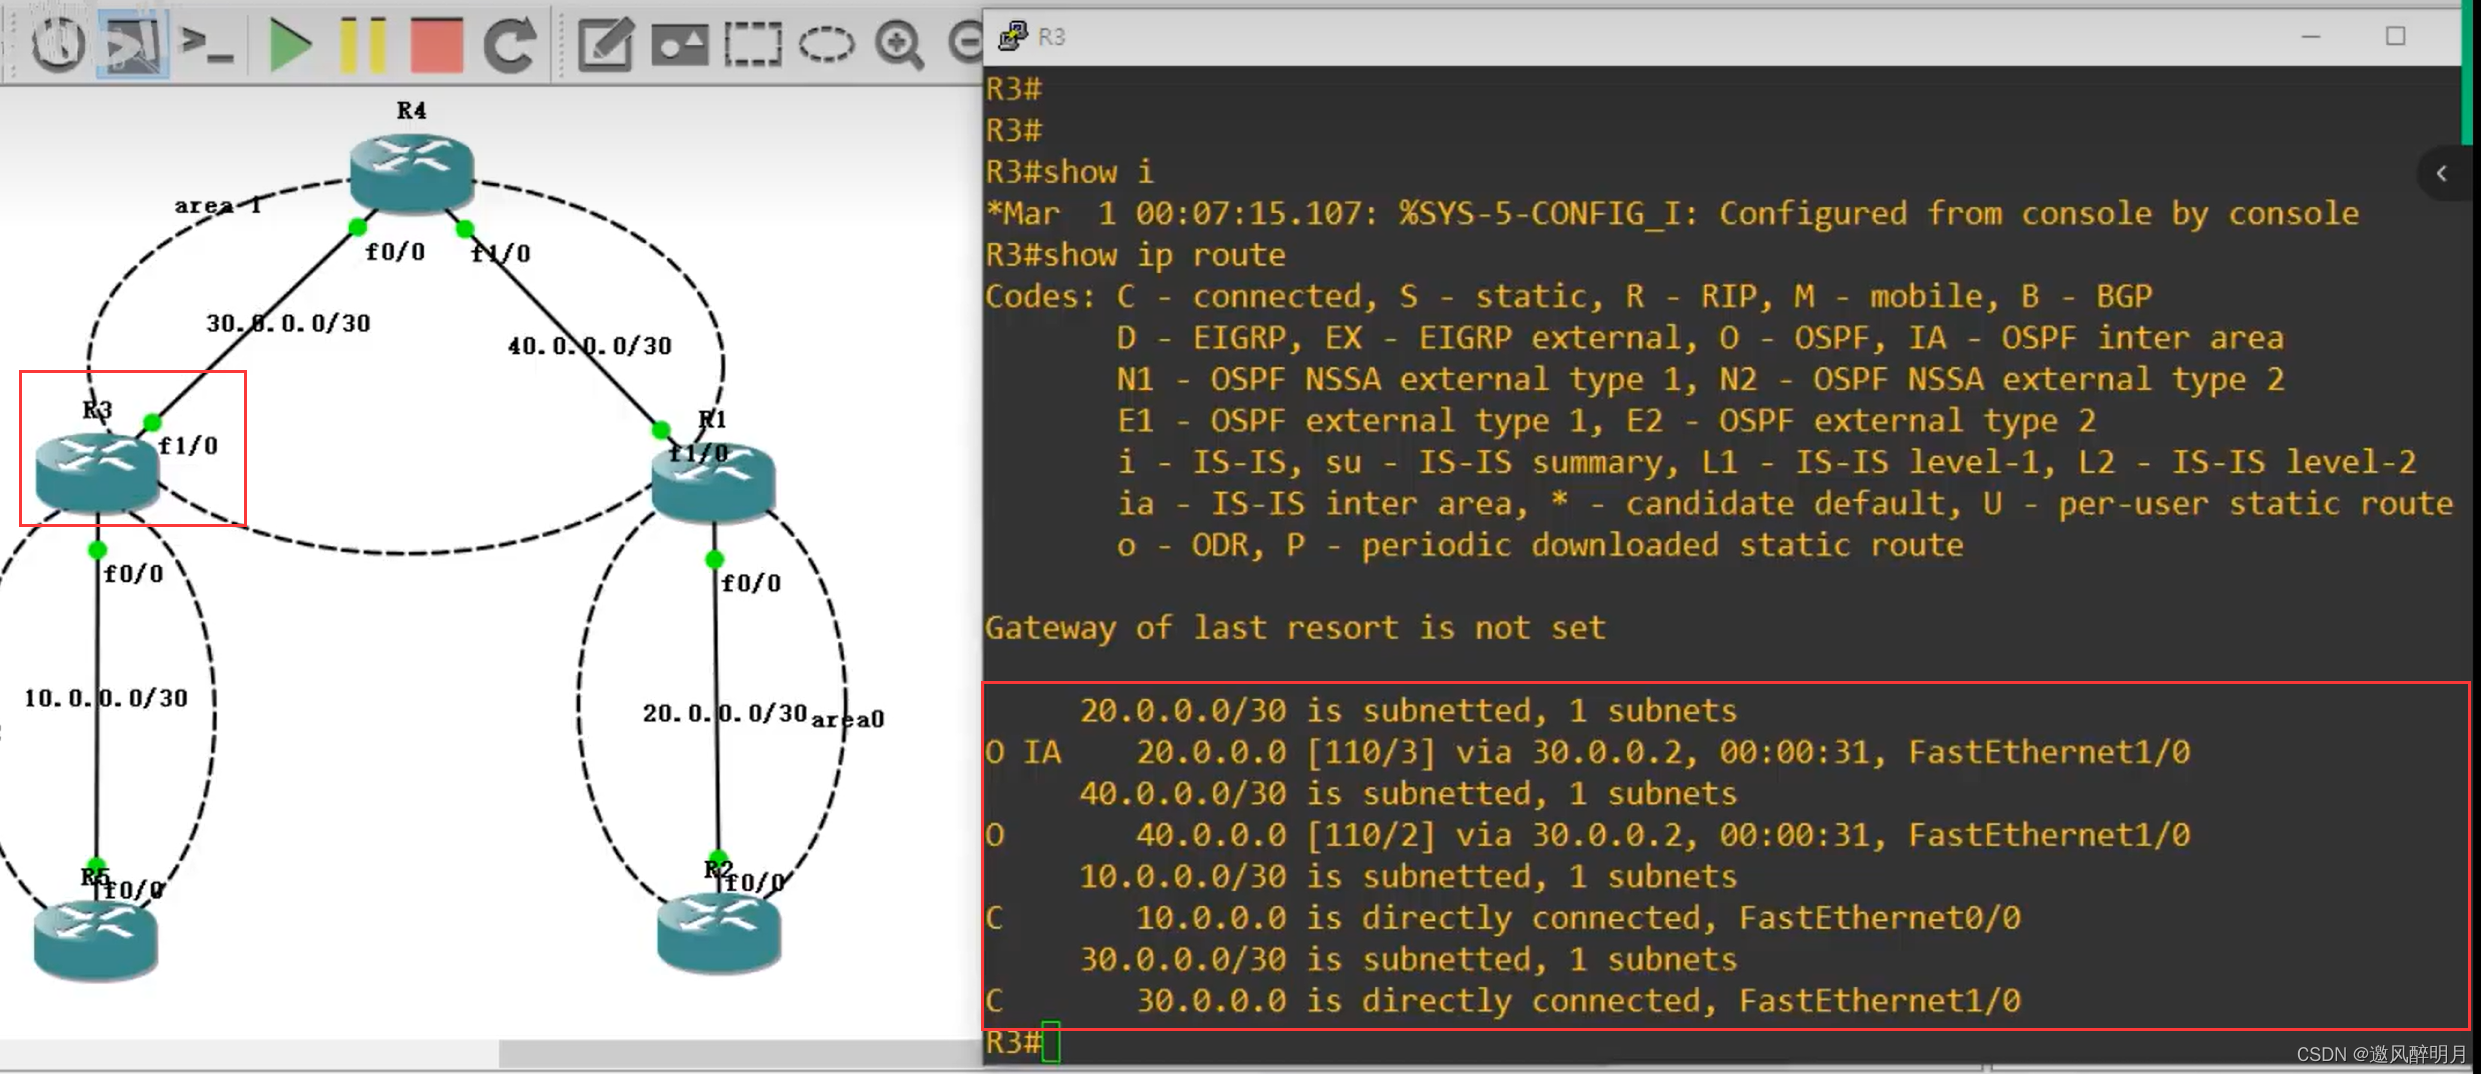Minimize the R3 console window

tap(2310, 36)
